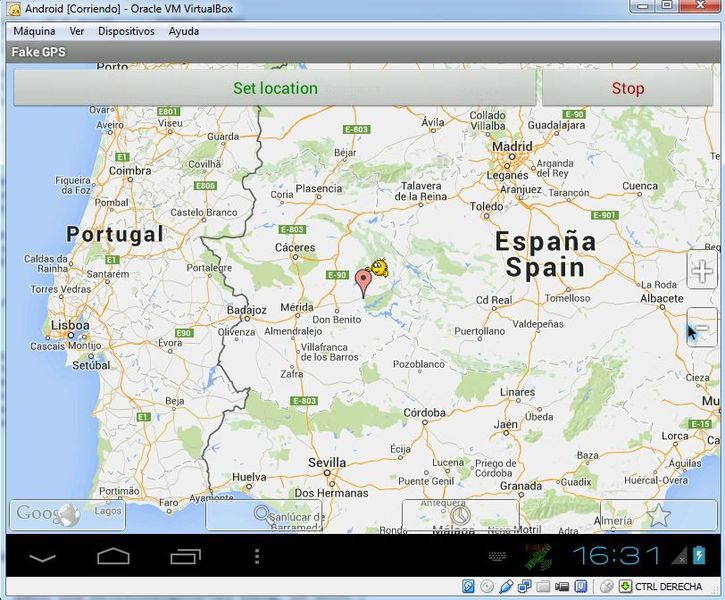The image size is (725, 600).
Task: Click the mouse integration indicator
Action: 606,587
